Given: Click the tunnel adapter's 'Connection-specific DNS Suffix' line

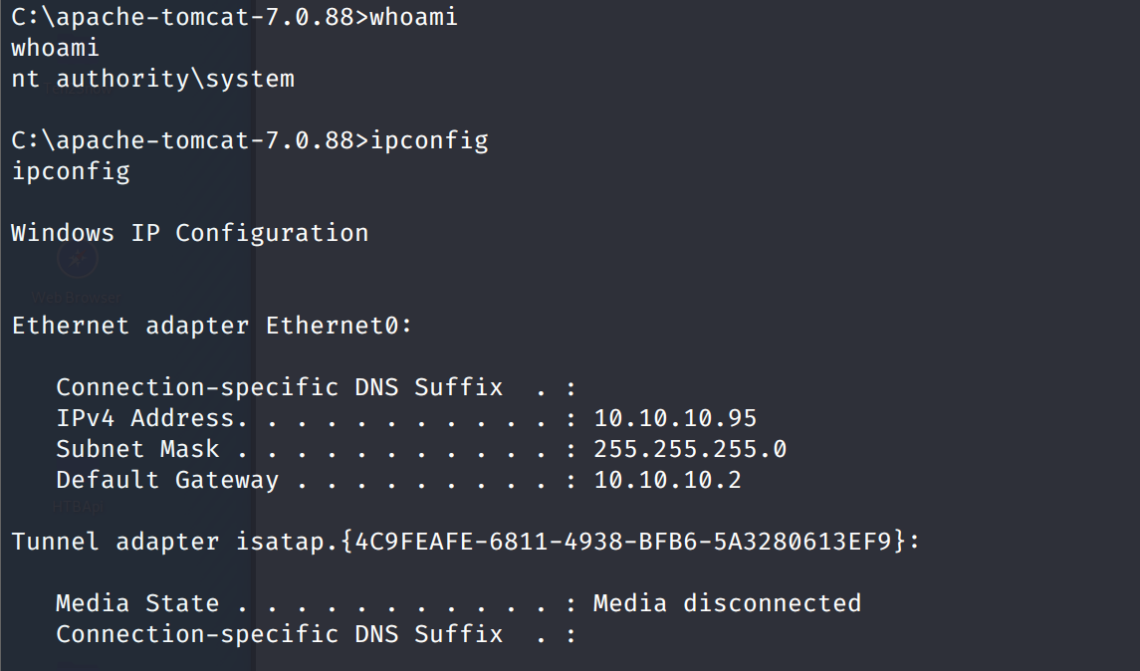Looking at the screenshot, I should click(x=279, y=634).
